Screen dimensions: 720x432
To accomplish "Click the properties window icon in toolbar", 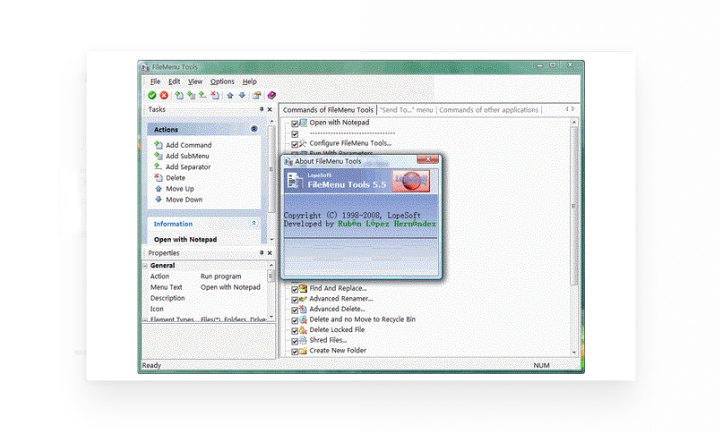I will 257,95.
